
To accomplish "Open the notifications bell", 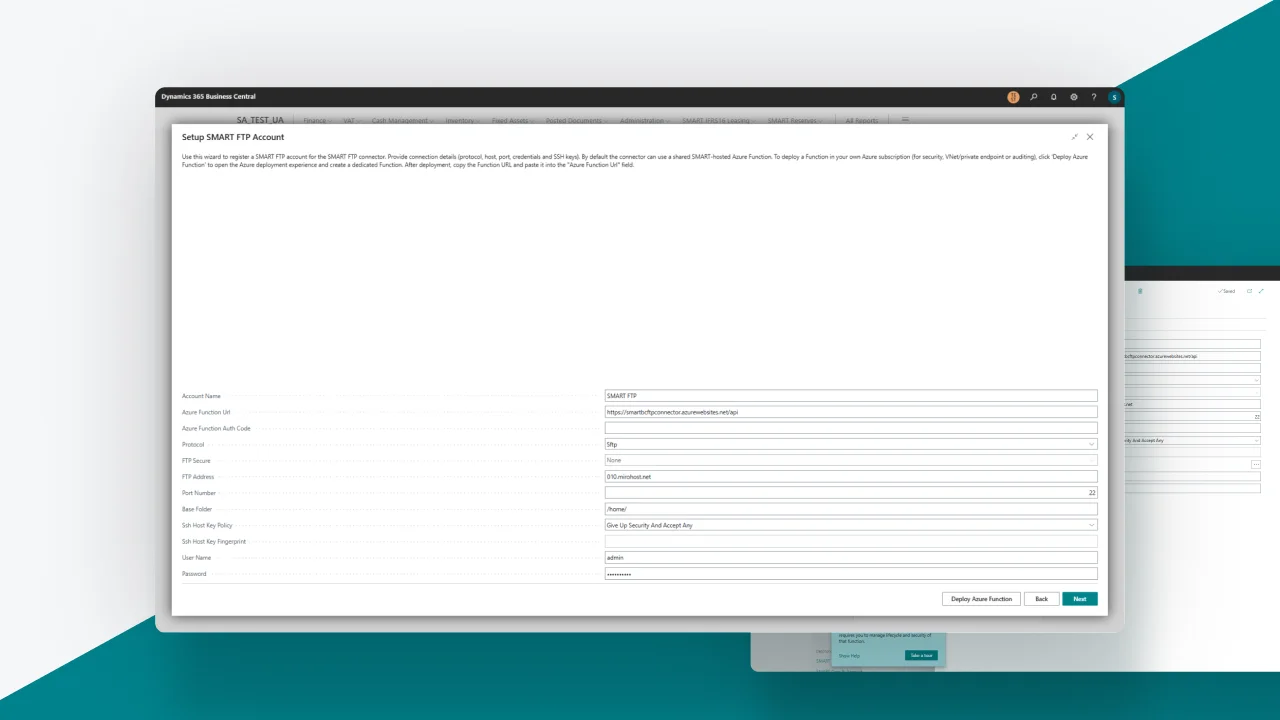I will point(1053,97).
